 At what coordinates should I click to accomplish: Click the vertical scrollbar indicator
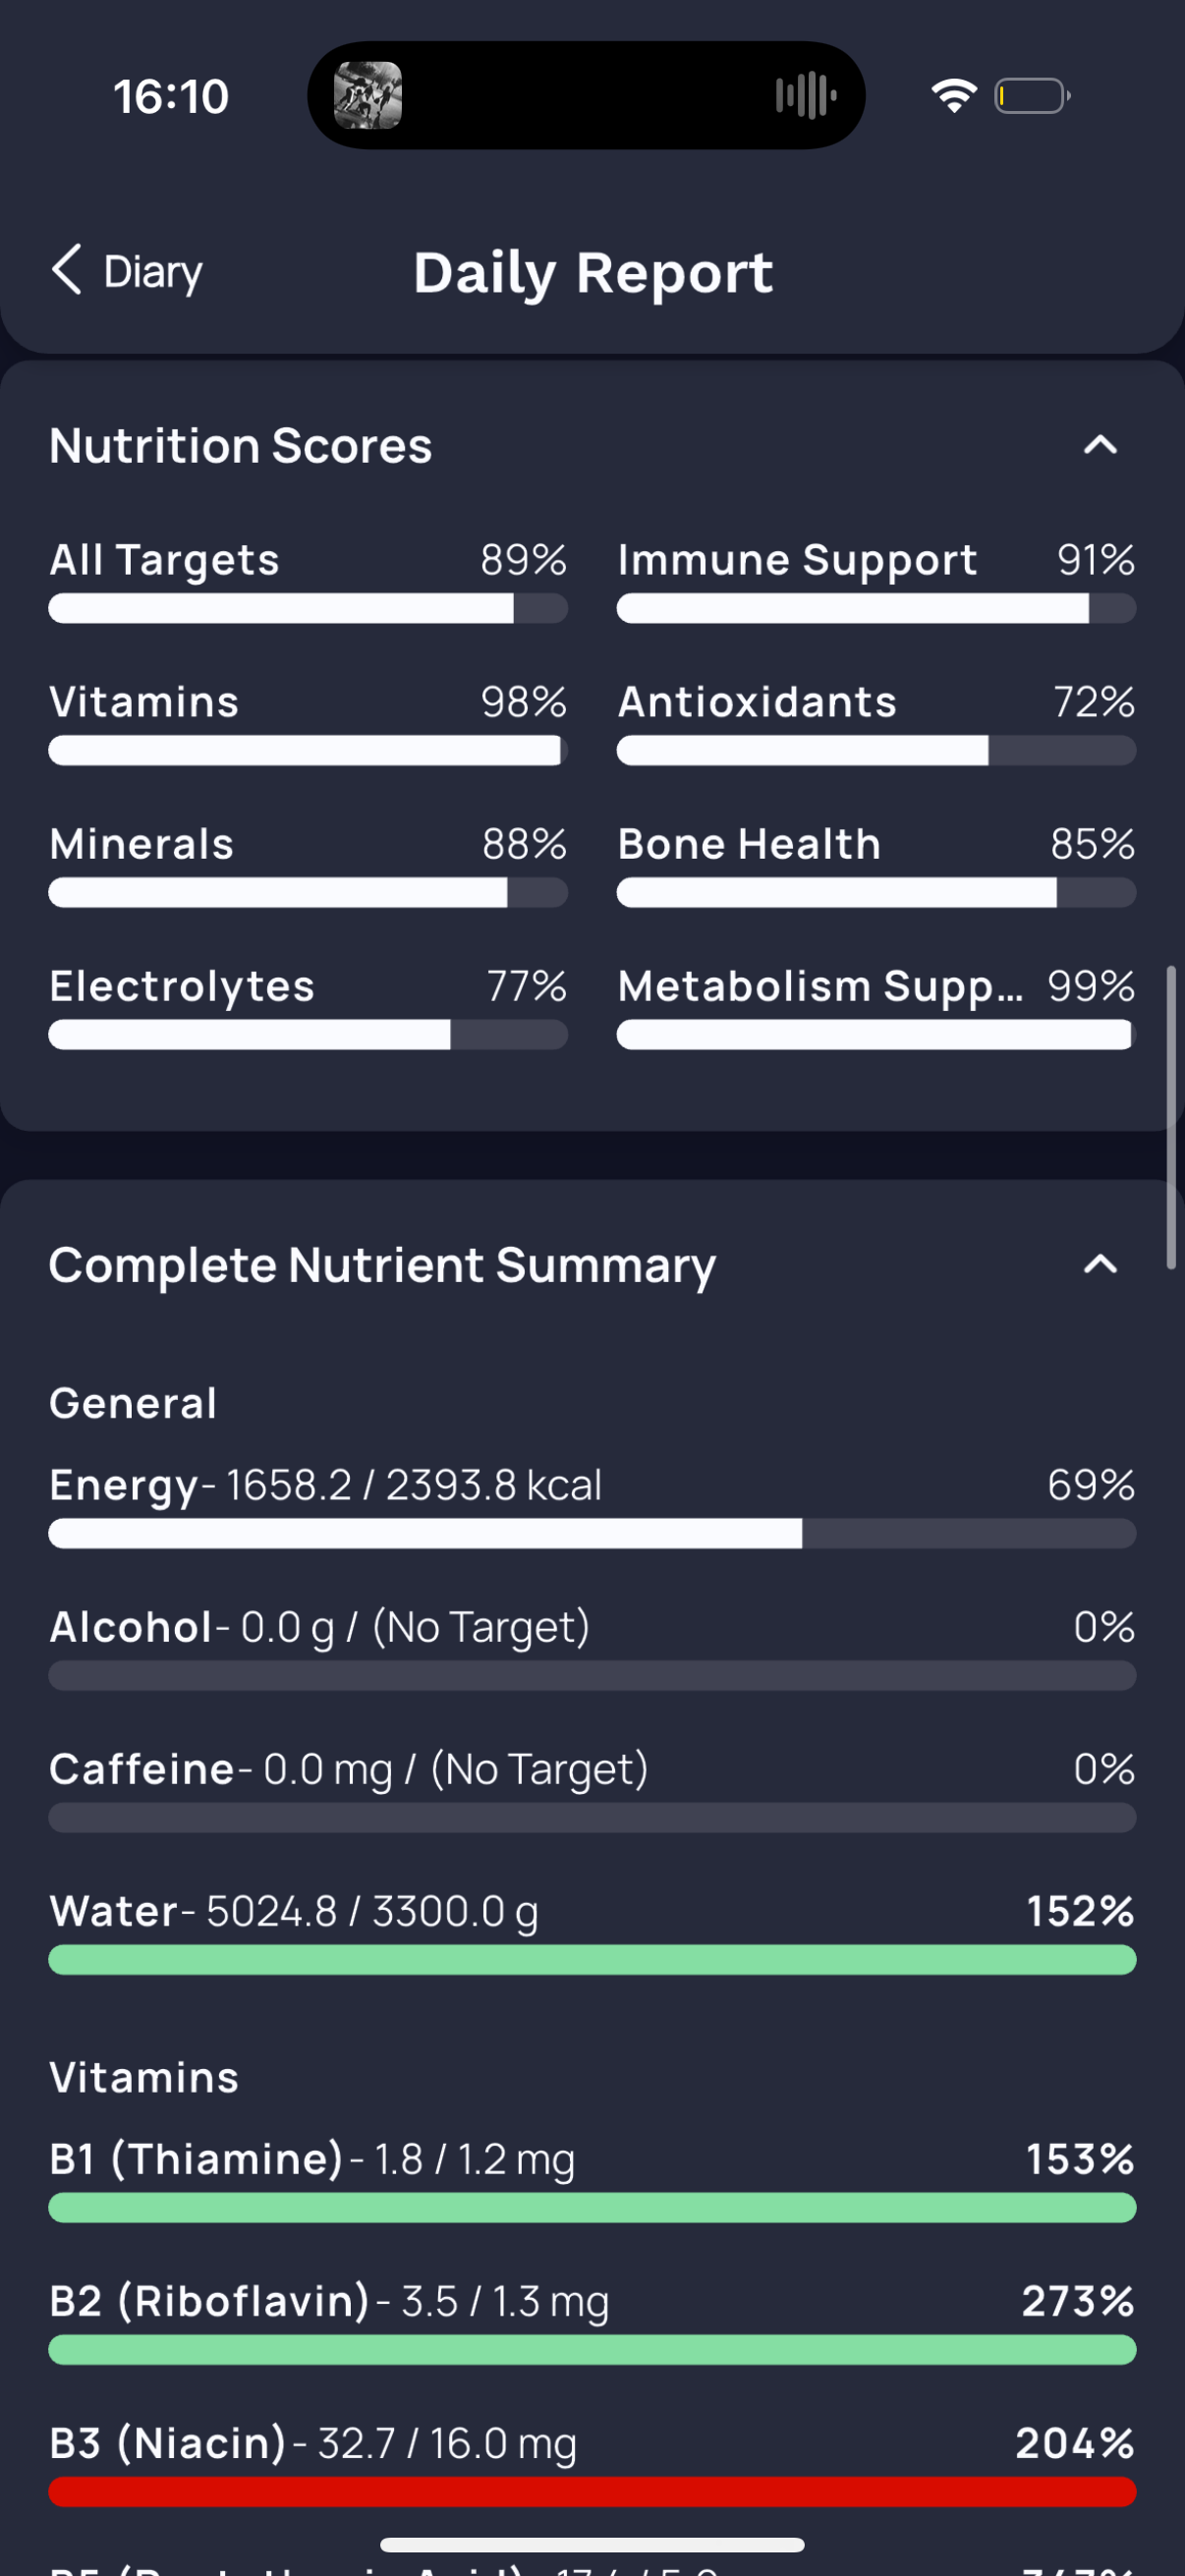1171,1117
